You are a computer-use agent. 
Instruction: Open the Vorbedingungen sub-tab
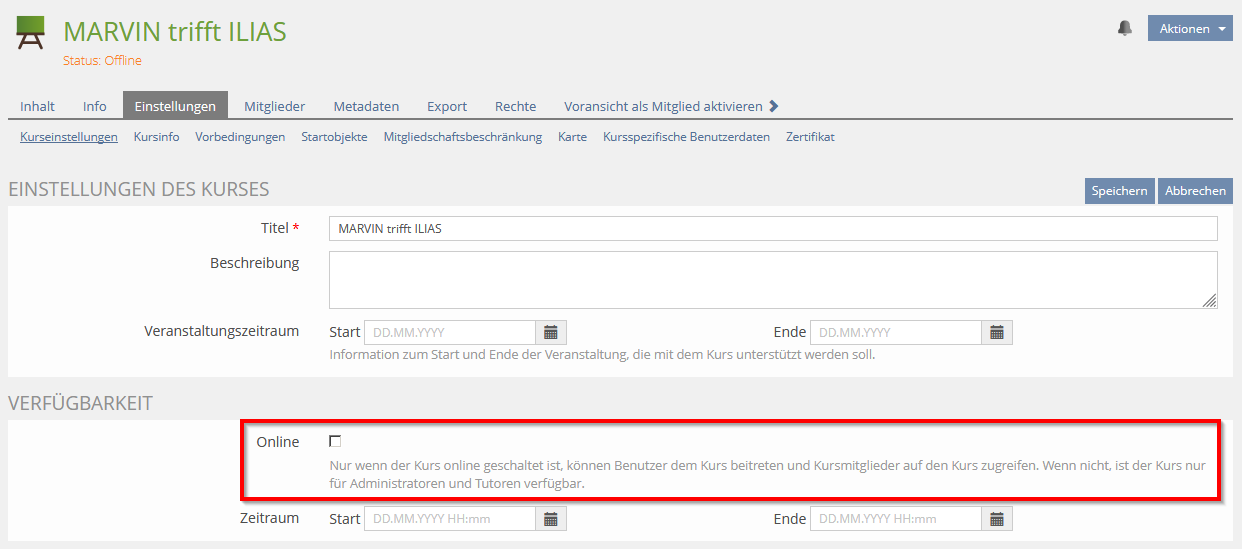240,137
